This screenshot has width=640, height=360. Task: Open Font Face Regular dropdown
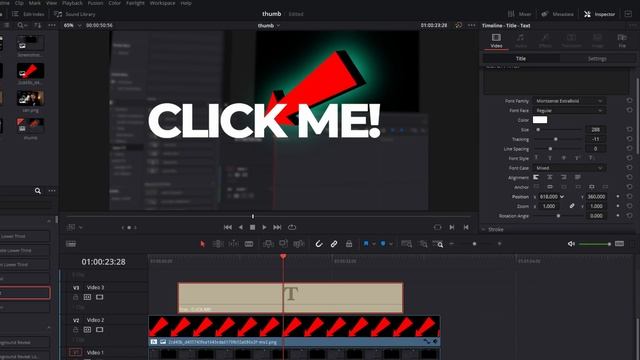[569, 111]
